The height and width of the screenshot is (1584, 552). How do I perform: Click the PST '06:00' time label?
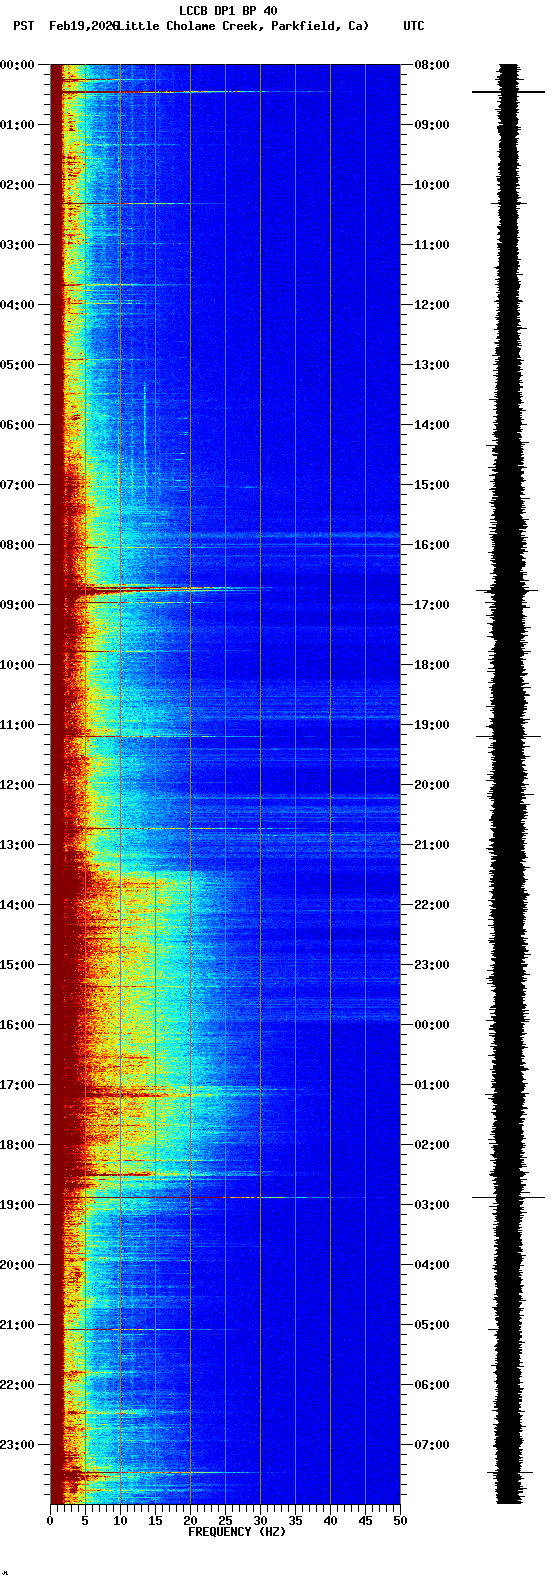[17, 425]
